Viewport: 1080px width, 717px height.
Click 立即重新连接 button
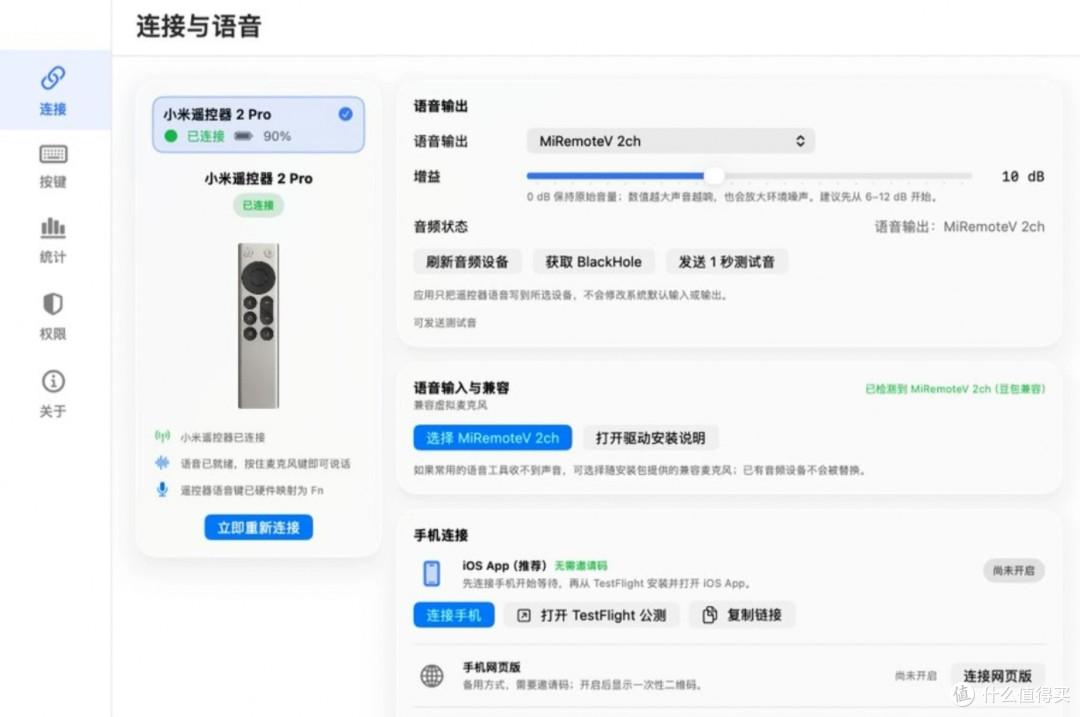pos(258,528)
